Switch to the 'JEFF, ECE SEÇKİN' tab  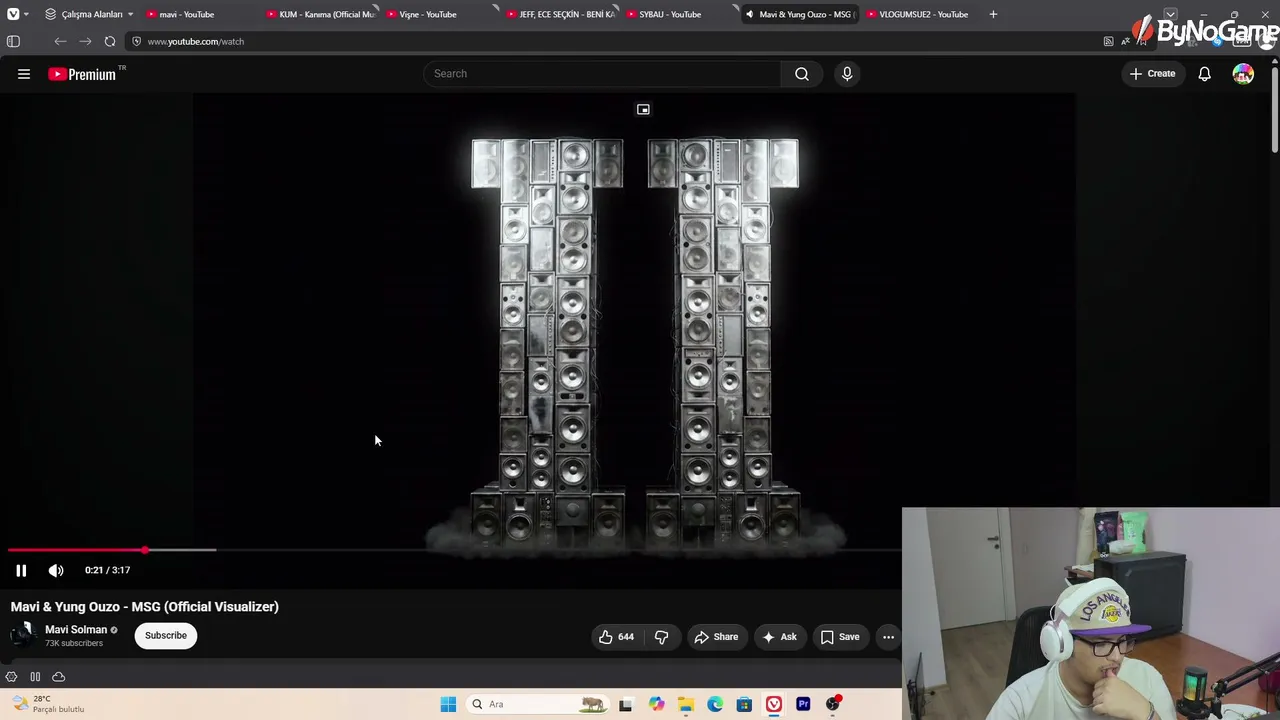[x=560, y=14]
